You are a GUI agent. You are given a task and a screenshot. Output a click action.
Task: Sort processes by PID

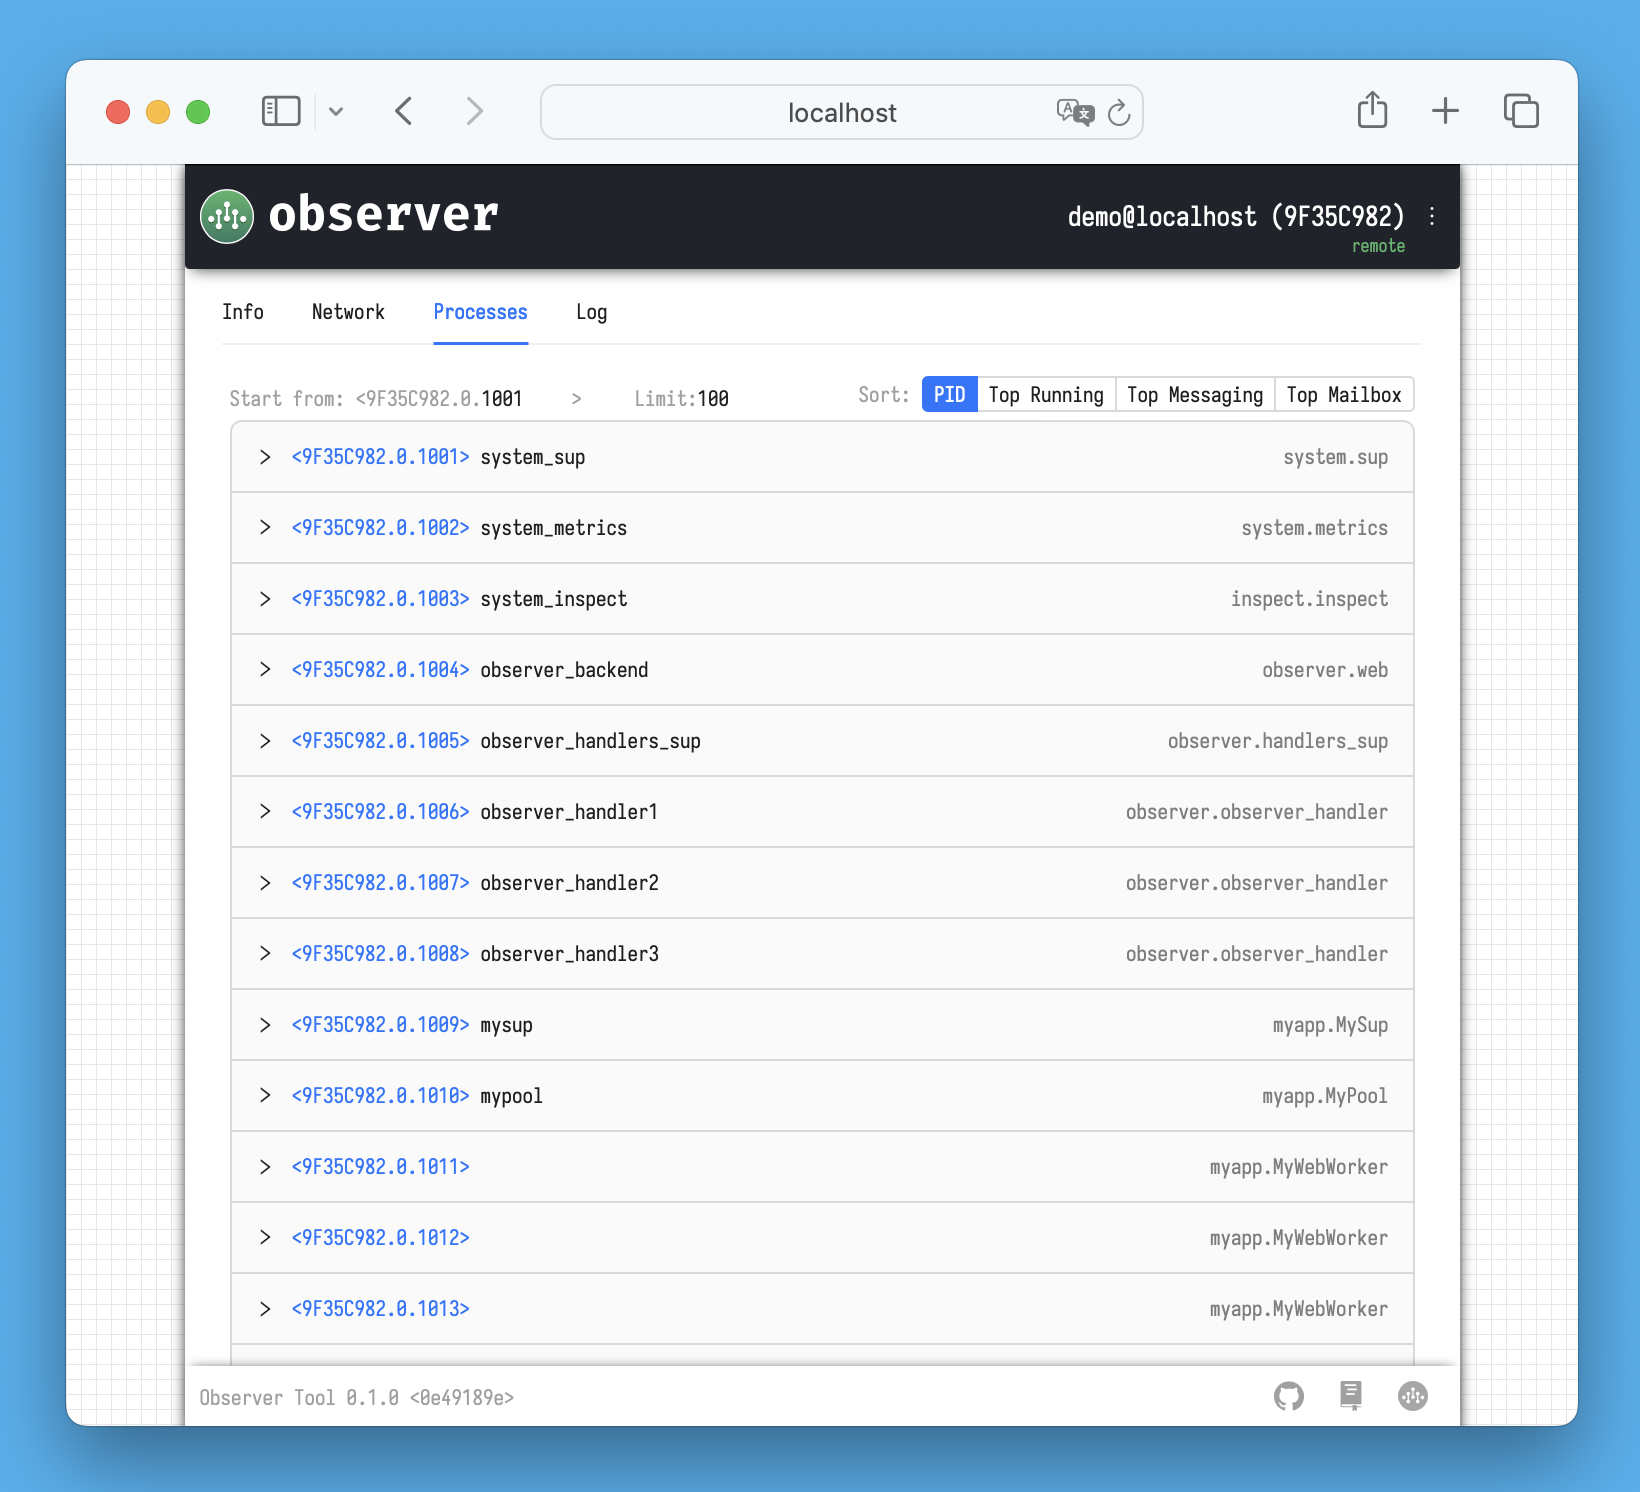pyautogui.click(x=949, y=395)
